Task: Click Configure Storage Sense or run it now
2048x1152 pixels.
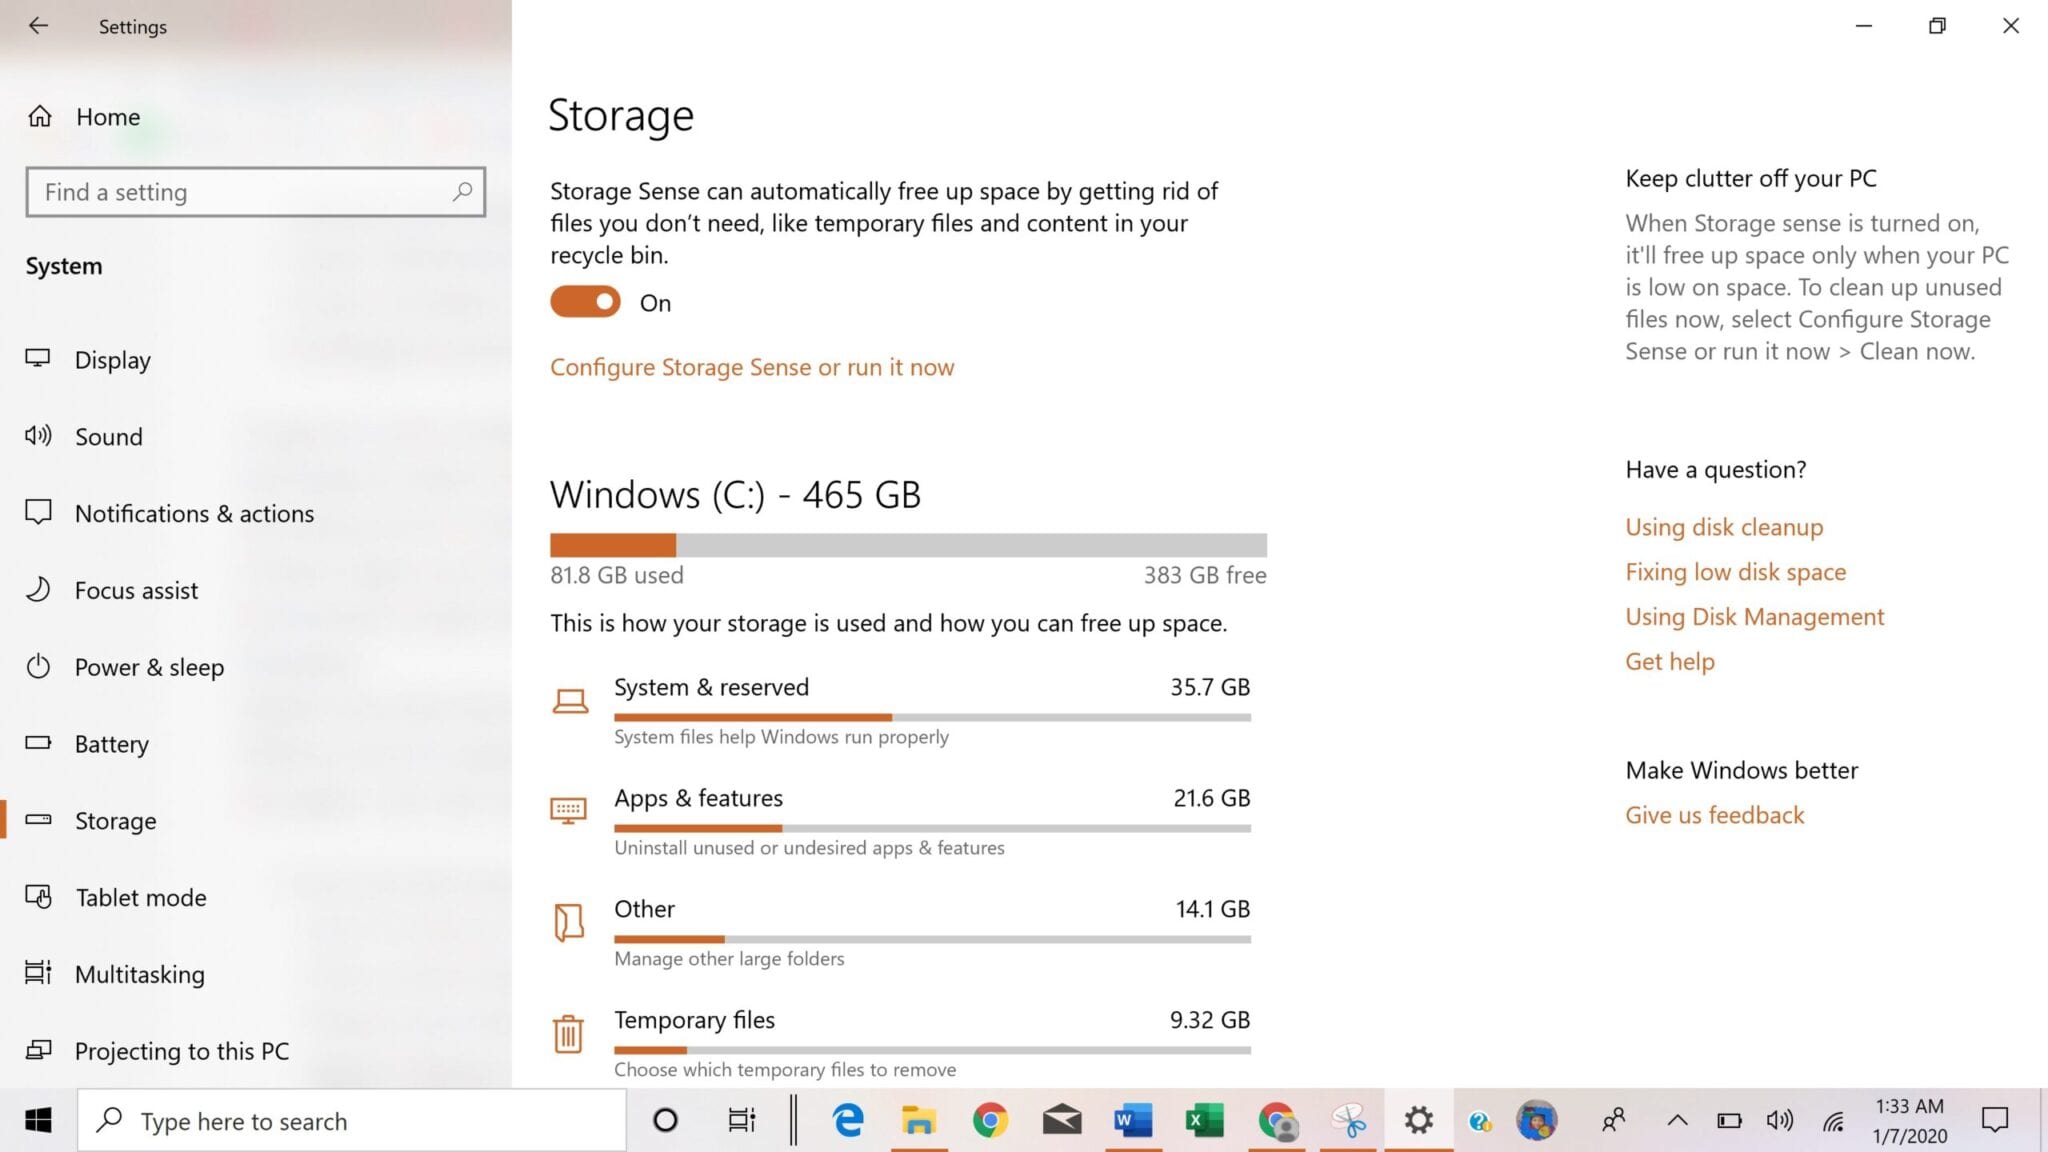Action: (752, 367)
